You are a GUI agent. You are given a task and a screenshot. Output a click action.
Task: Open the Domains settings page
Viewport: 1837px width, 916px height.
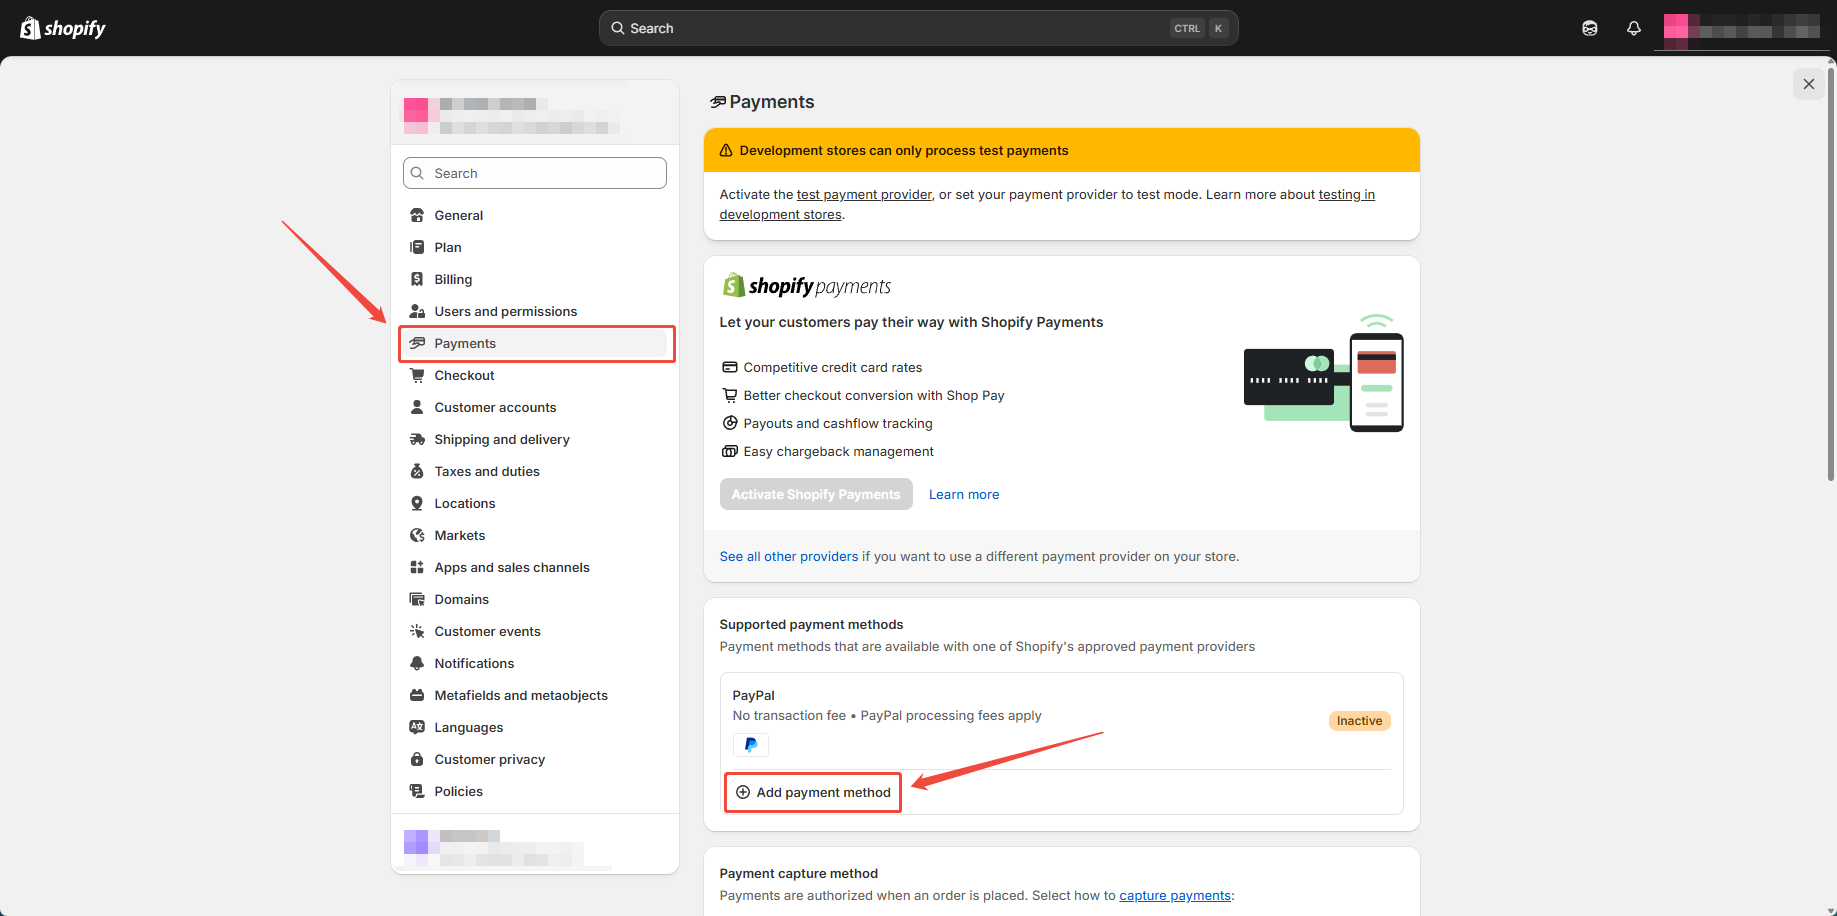click(461, 599)
